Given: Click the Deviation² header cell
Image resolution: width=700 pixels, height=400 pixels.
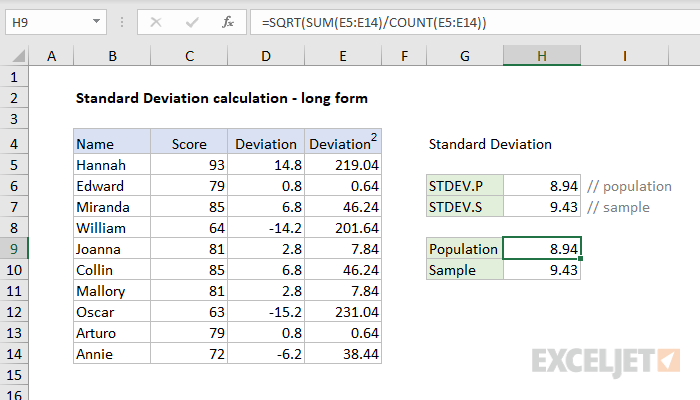Looking at the screenshot, I should (x=343, y=144).
